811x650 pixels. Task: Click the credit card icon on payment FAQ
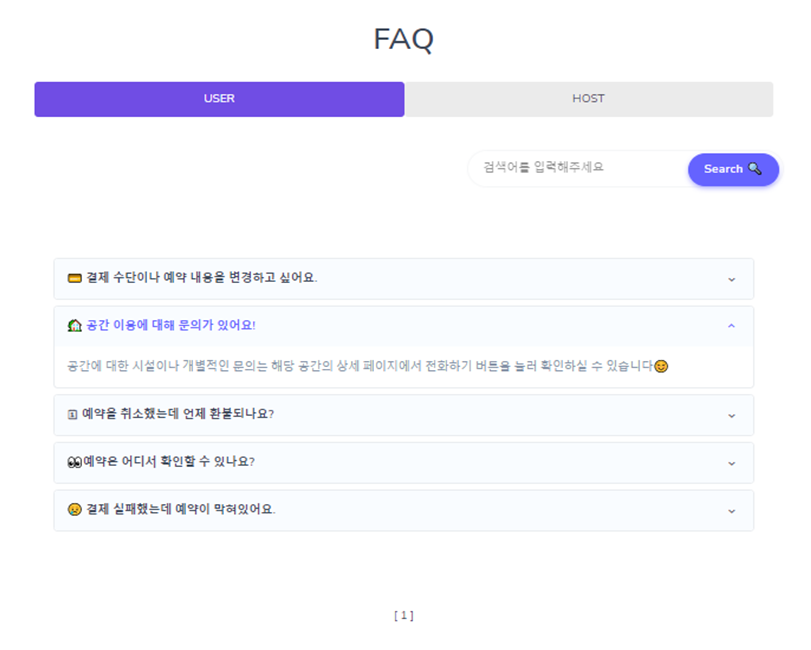[73, 279]
